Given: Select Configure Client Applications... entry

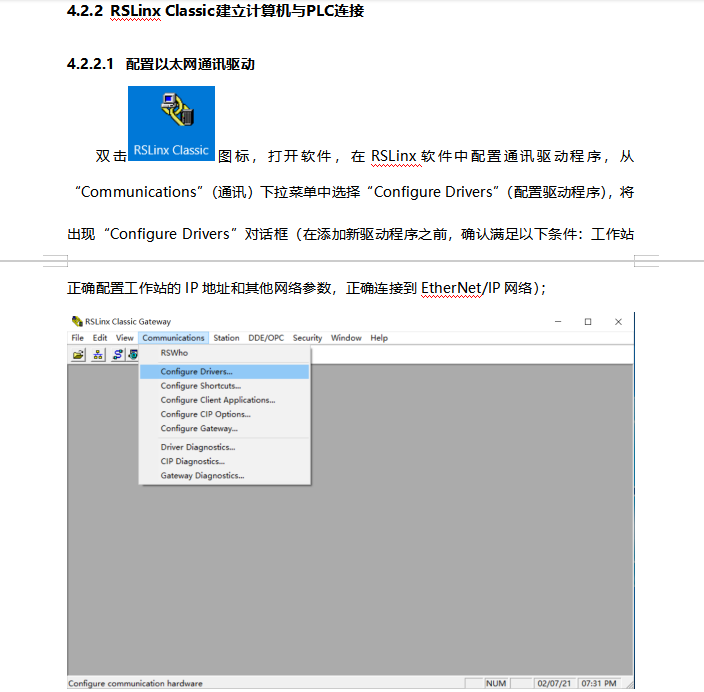Looking at the screenshot, I should (x=224, y=400).
